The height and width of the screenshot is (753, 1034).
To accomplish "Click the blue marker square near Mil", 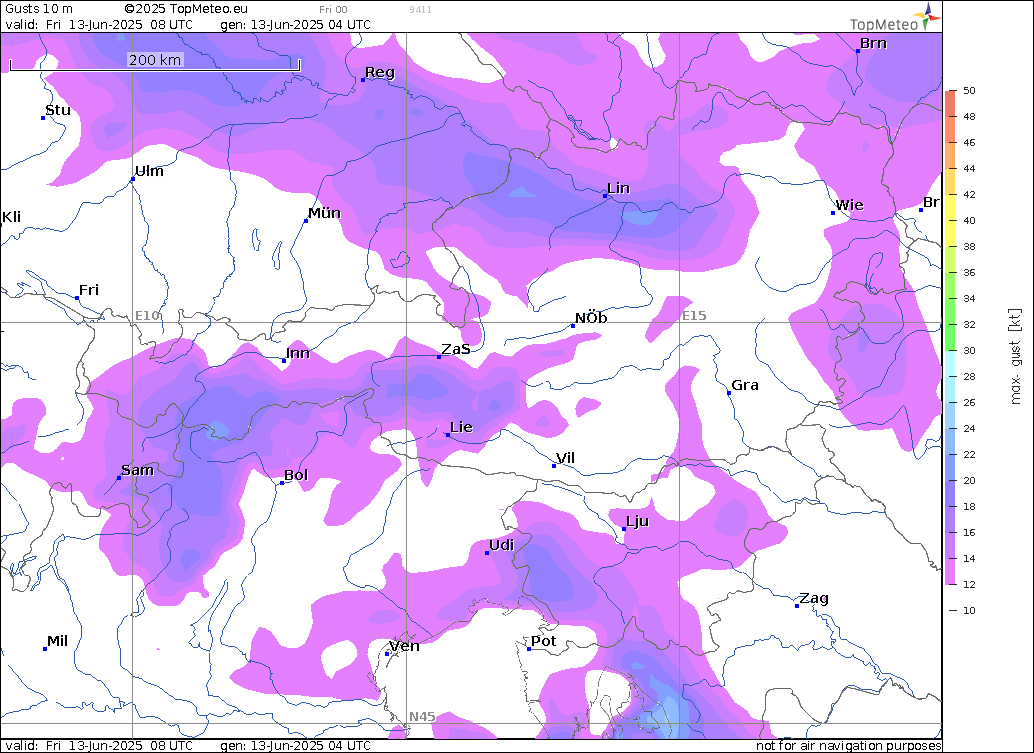I will pyautogui.click(x=45, y=649).
